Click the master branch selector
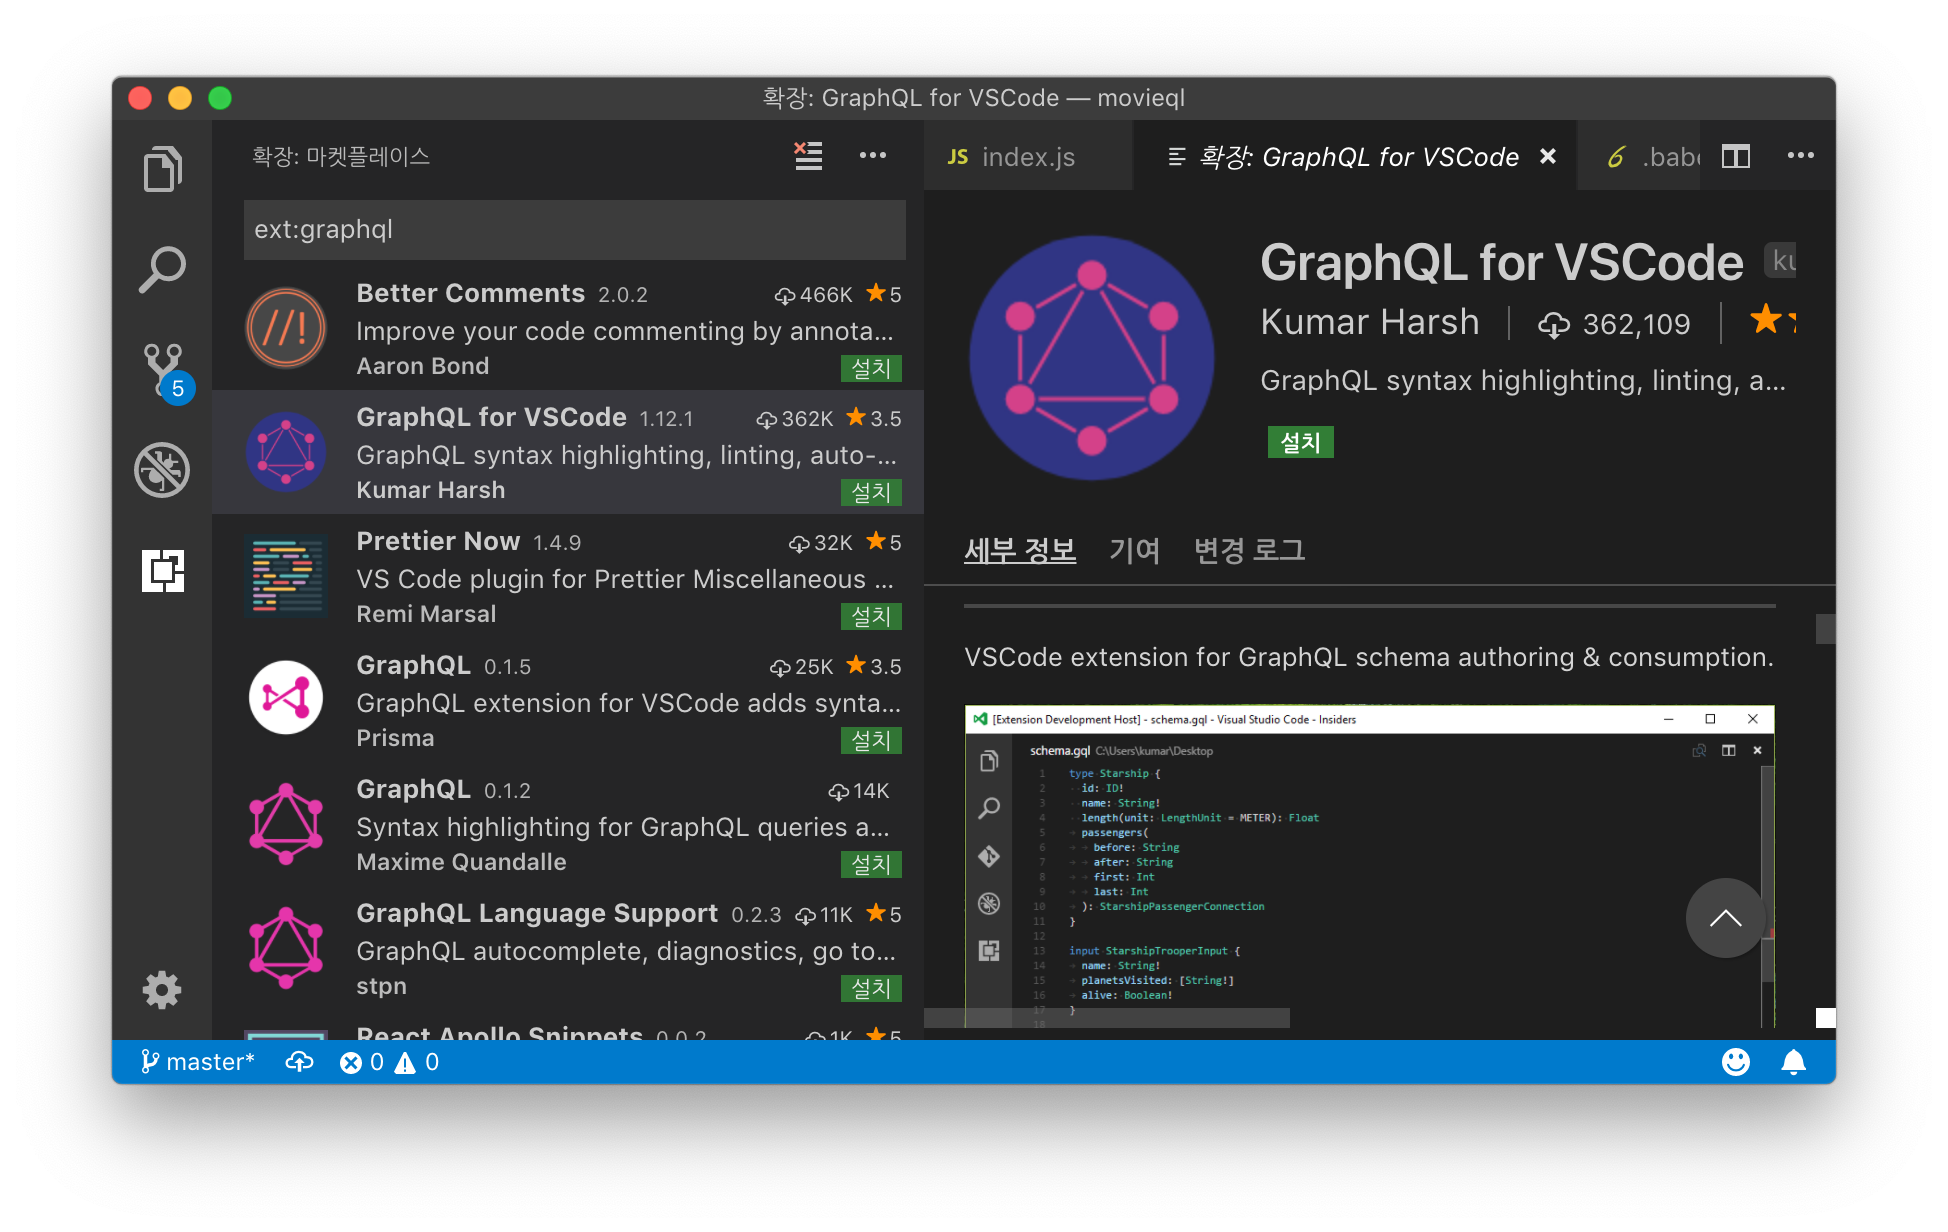The image size is (1948, 1232). coord(198,1062)
